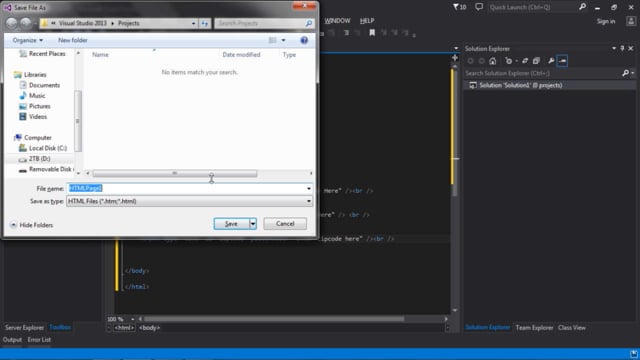Select Solution 'Solution1' (0 projects) node

520,85
